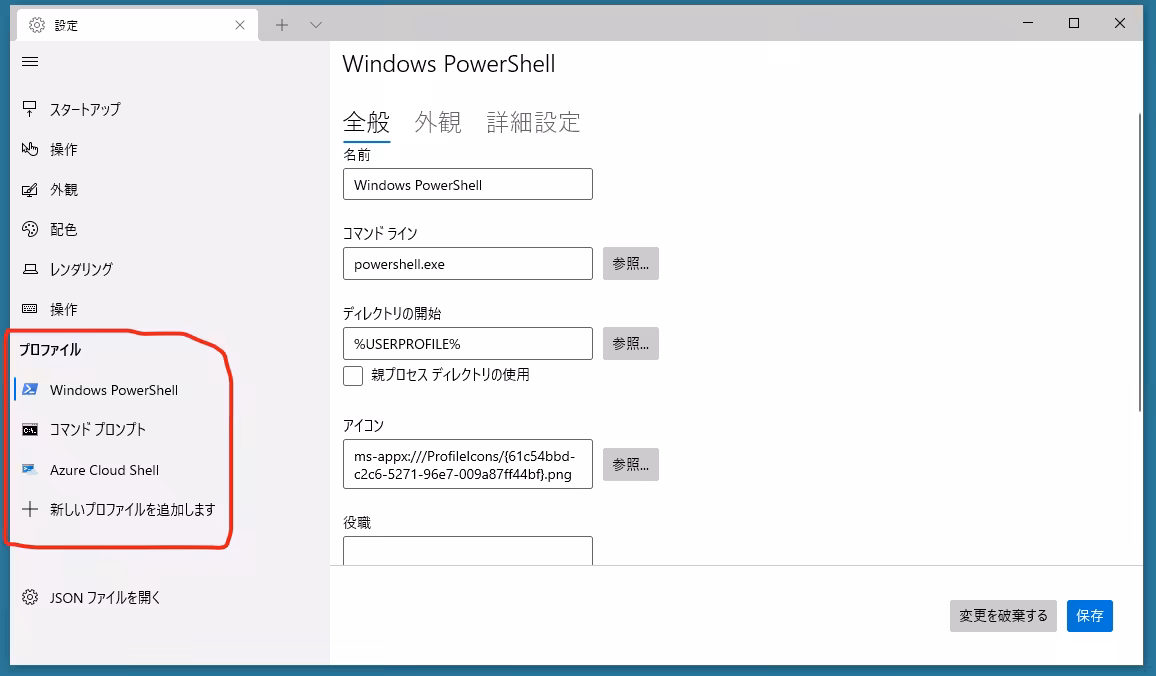Click the レンダリング rendering icon
Image resolution: width=1156 pixels, height=676 pixels.
coord(29,269)
